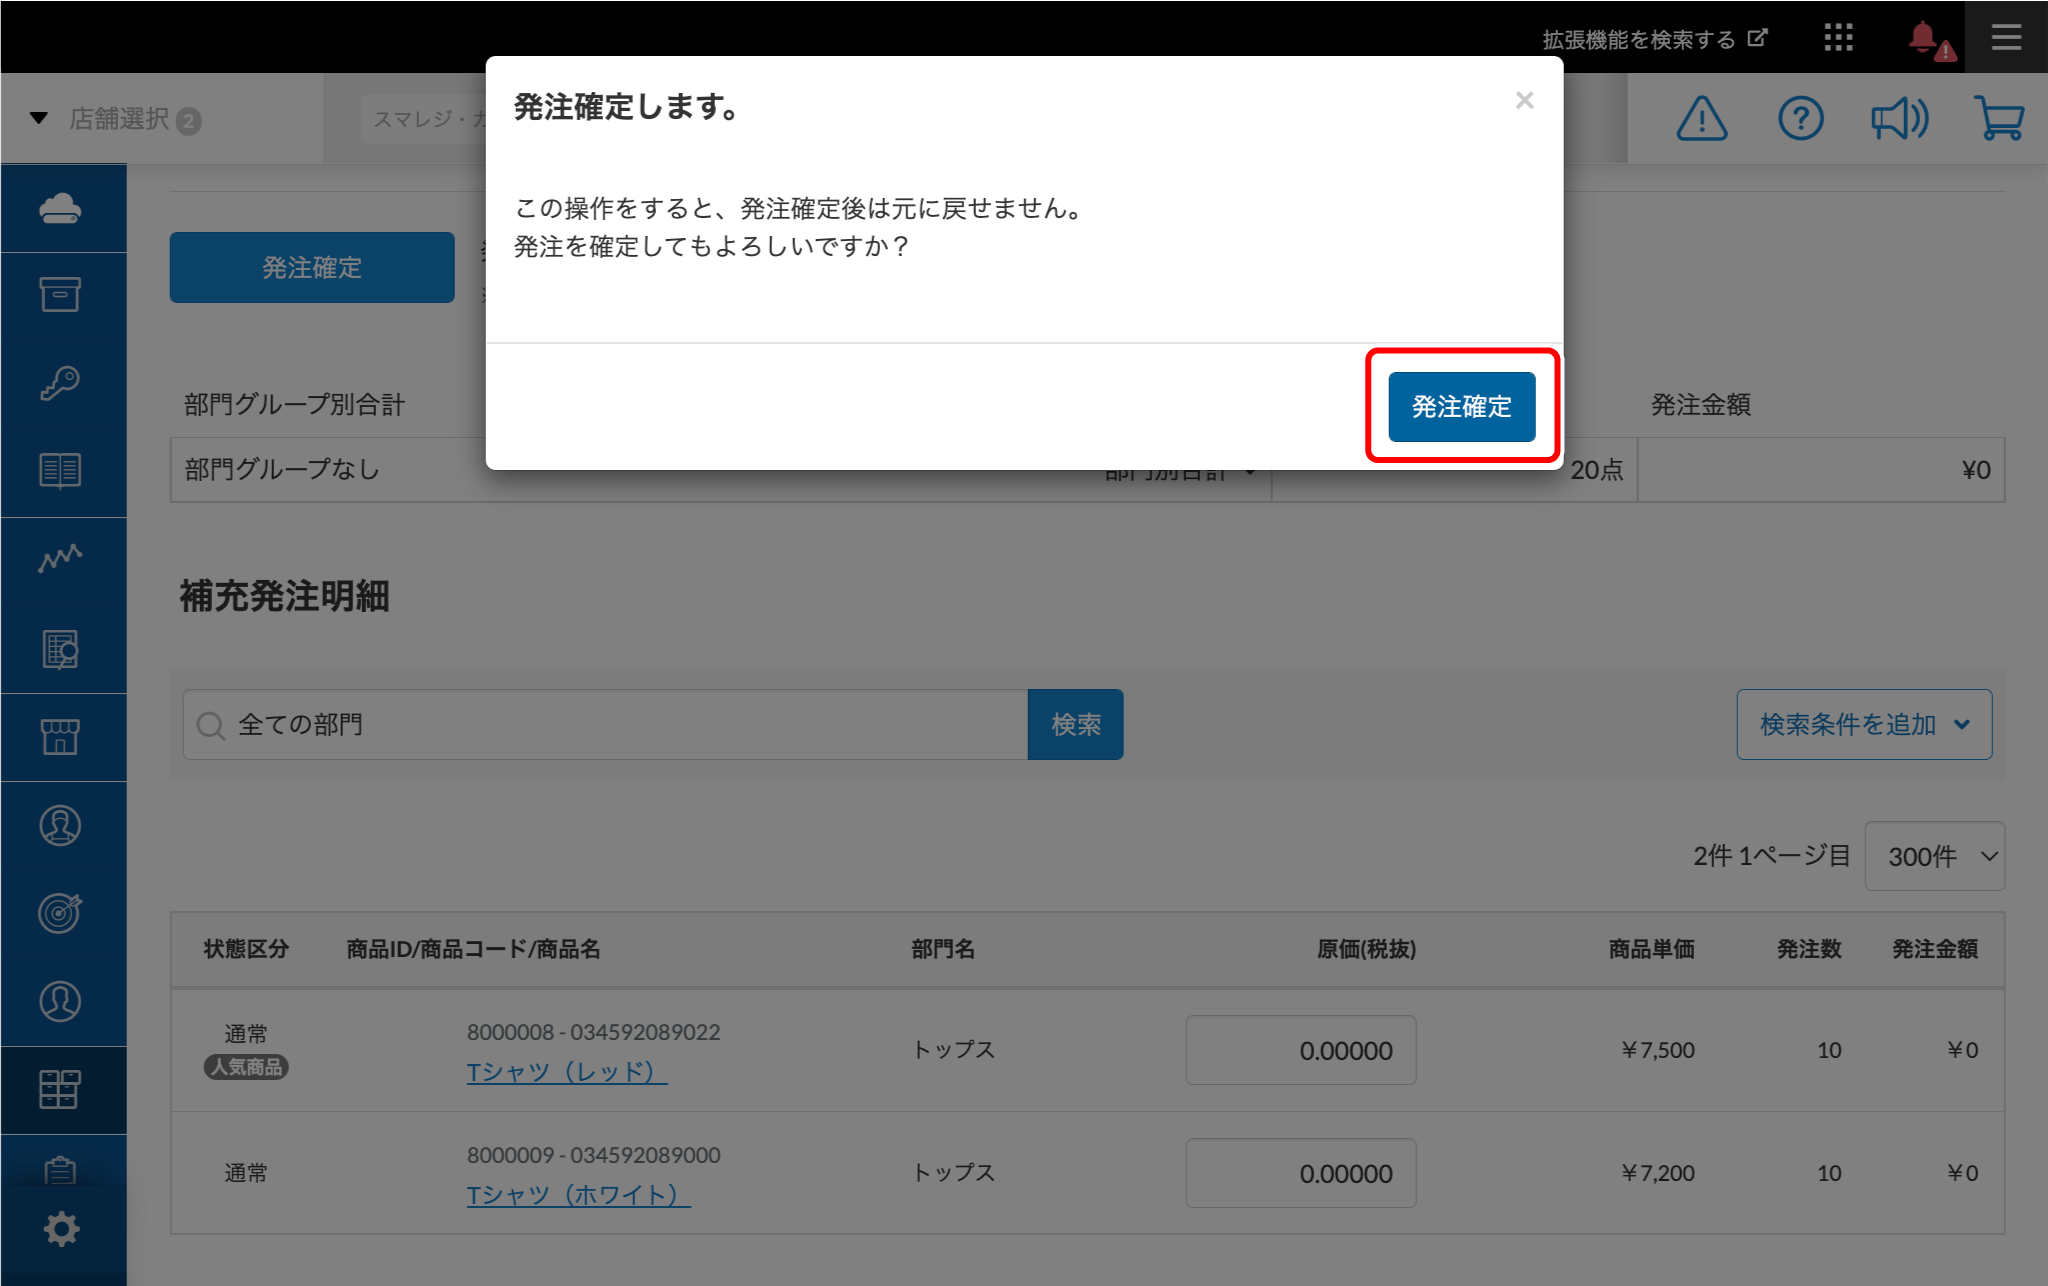Click the key icon in the sidebar
The image size is (2048, 1286).
click(x=60, y=383)
